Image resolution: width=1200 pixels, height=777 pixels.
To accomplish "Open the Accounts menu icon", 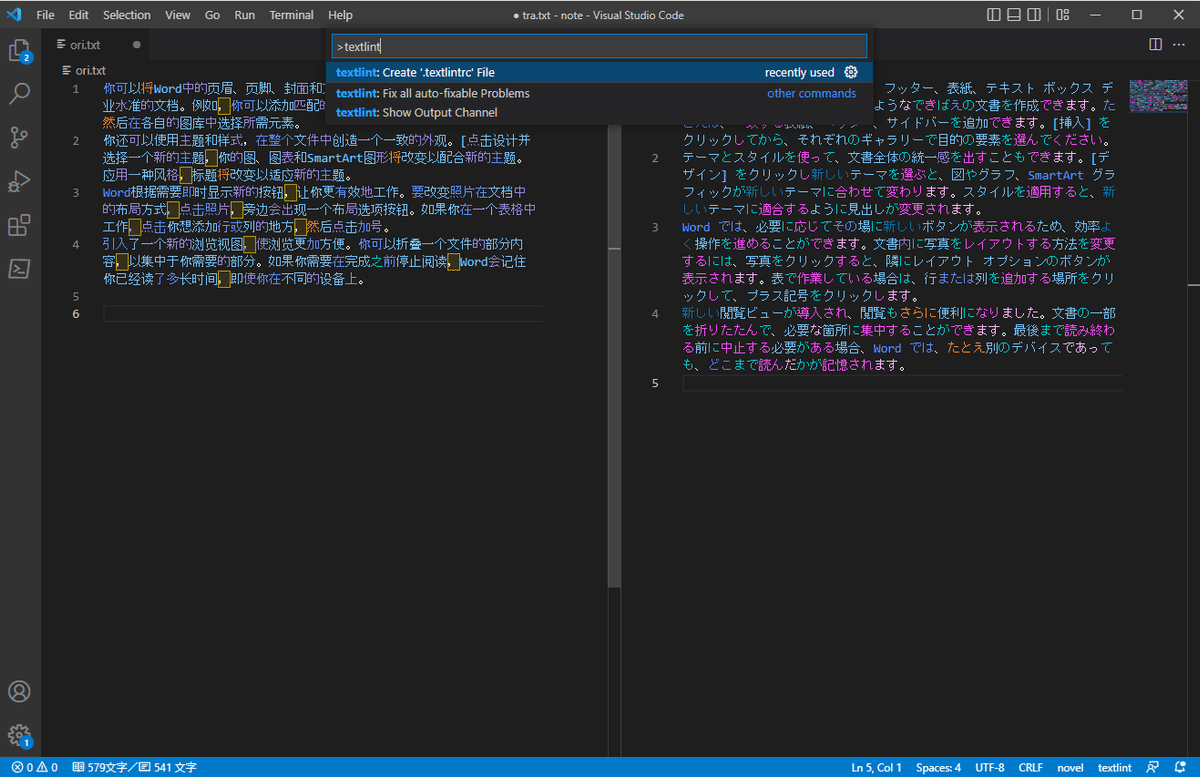I will pyautogui.click(x=19, y=691).
